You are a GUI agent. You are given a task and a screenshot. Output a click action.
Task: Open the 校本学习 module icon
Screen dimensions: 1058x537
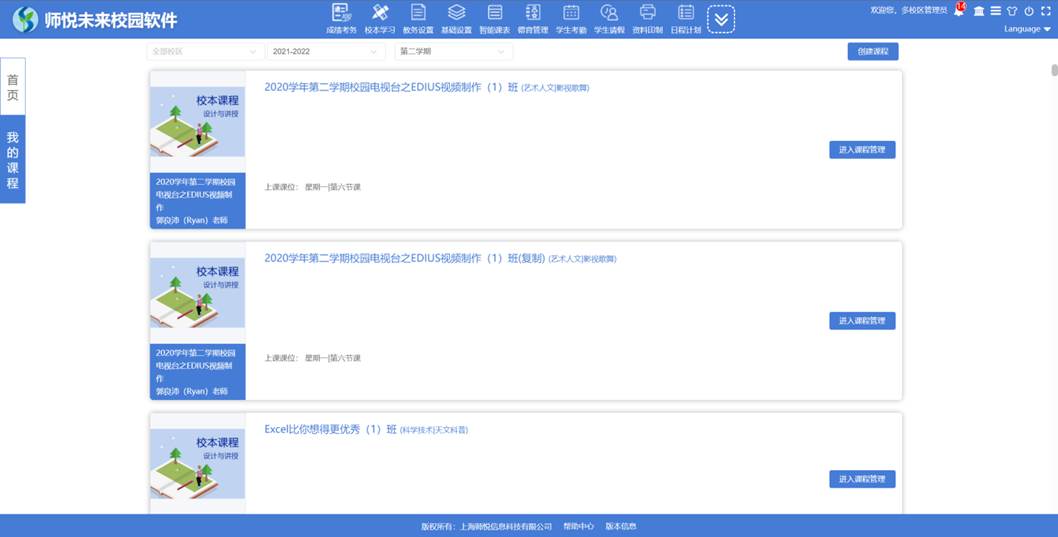point(380,18)
